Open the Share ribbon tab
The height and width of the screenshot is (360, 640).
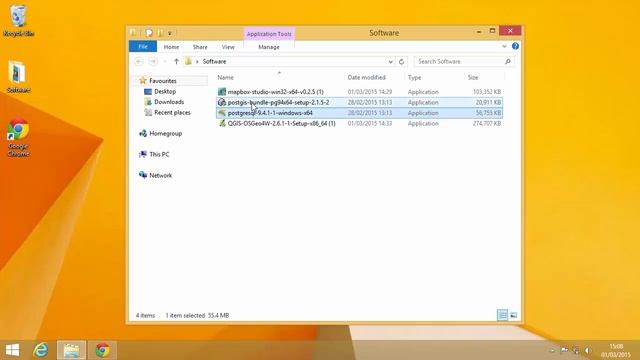pos(200,47)
